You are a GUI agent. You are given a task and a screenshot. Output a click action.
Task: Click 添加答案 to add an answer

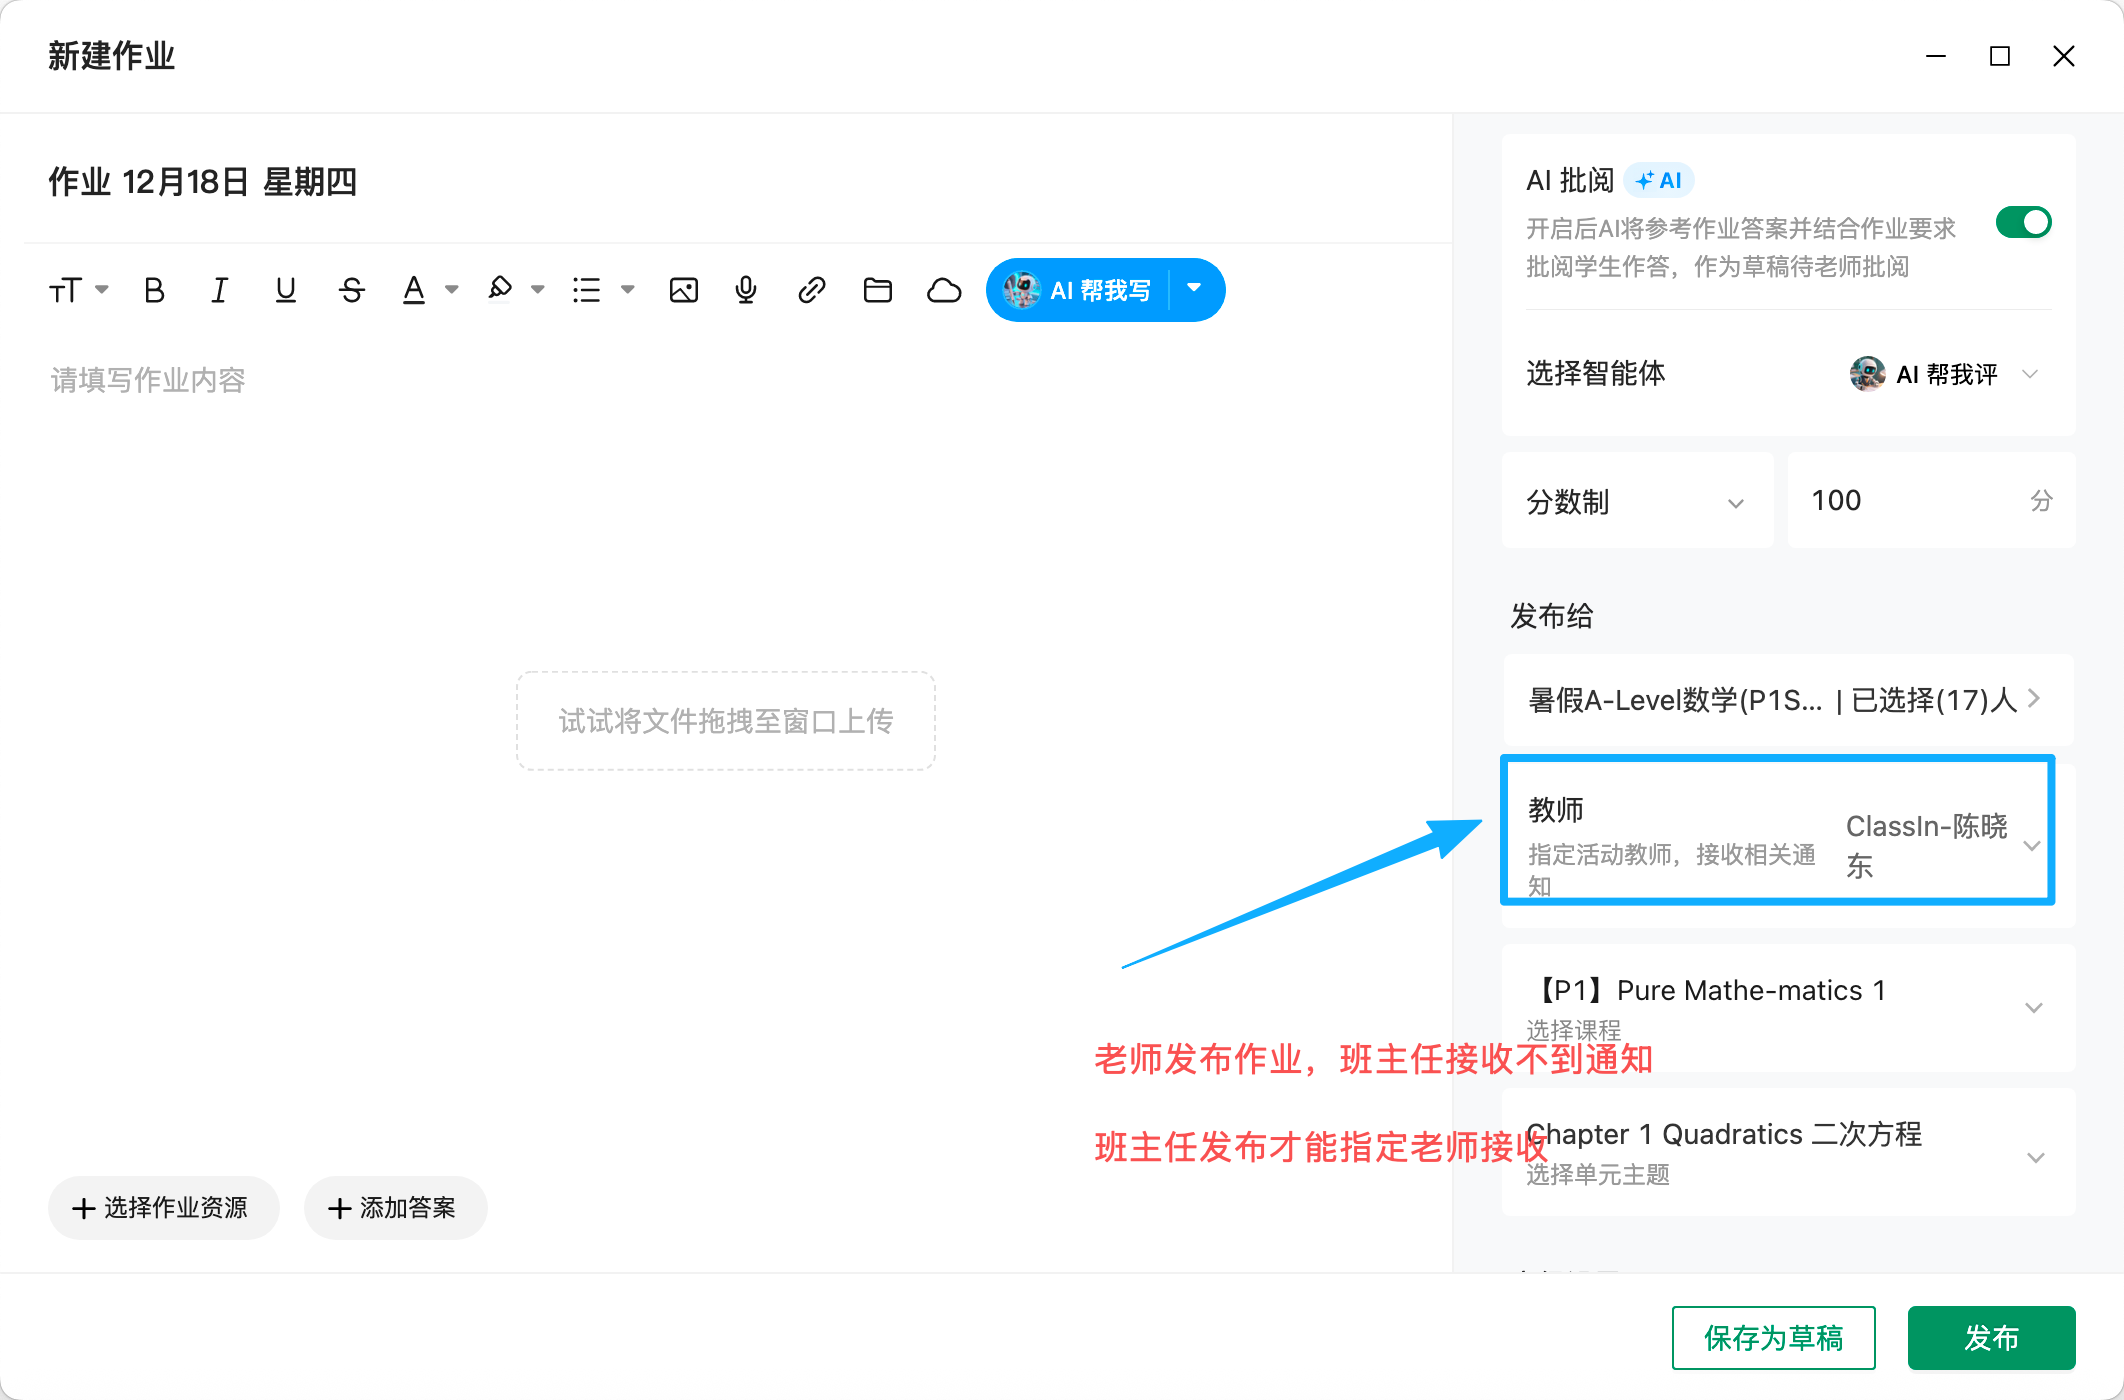coord(395,1208)
